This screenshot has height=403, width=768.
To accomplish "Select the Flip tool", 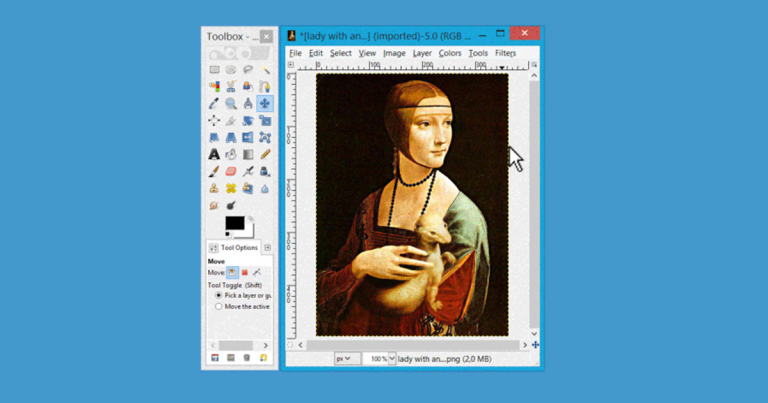I will 248,138.
